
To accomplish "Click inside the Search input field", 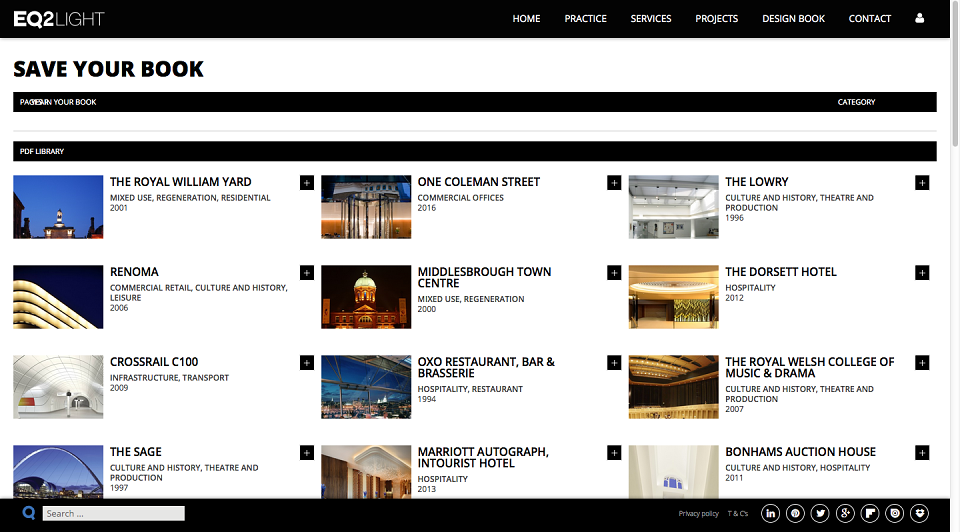I will pos(113,513).
